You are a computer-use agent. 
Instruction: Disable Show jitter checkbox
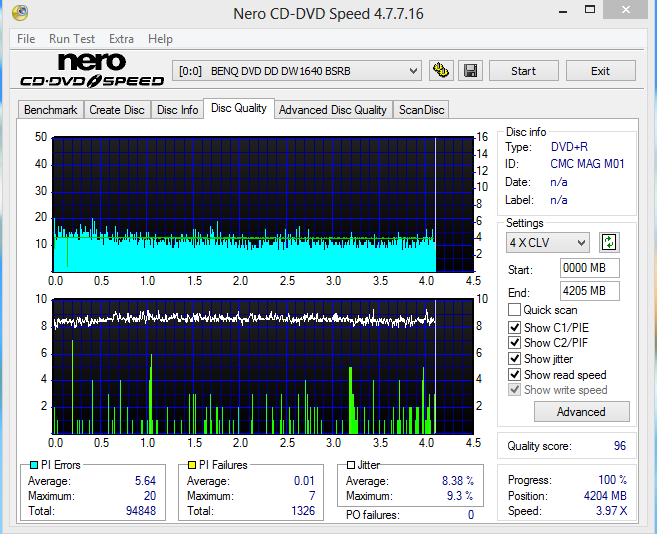click(x=514, y=358)
